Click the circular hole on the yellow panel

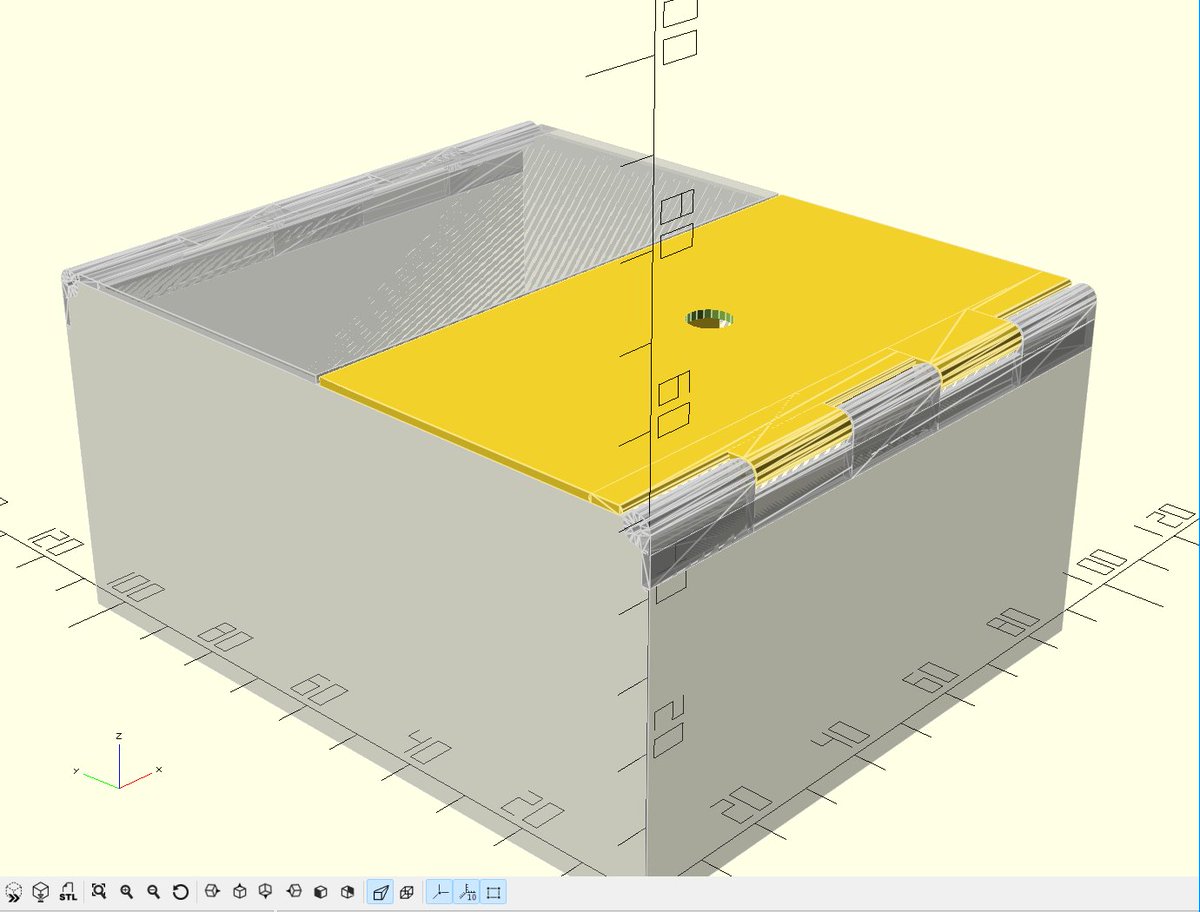point(710,318)
